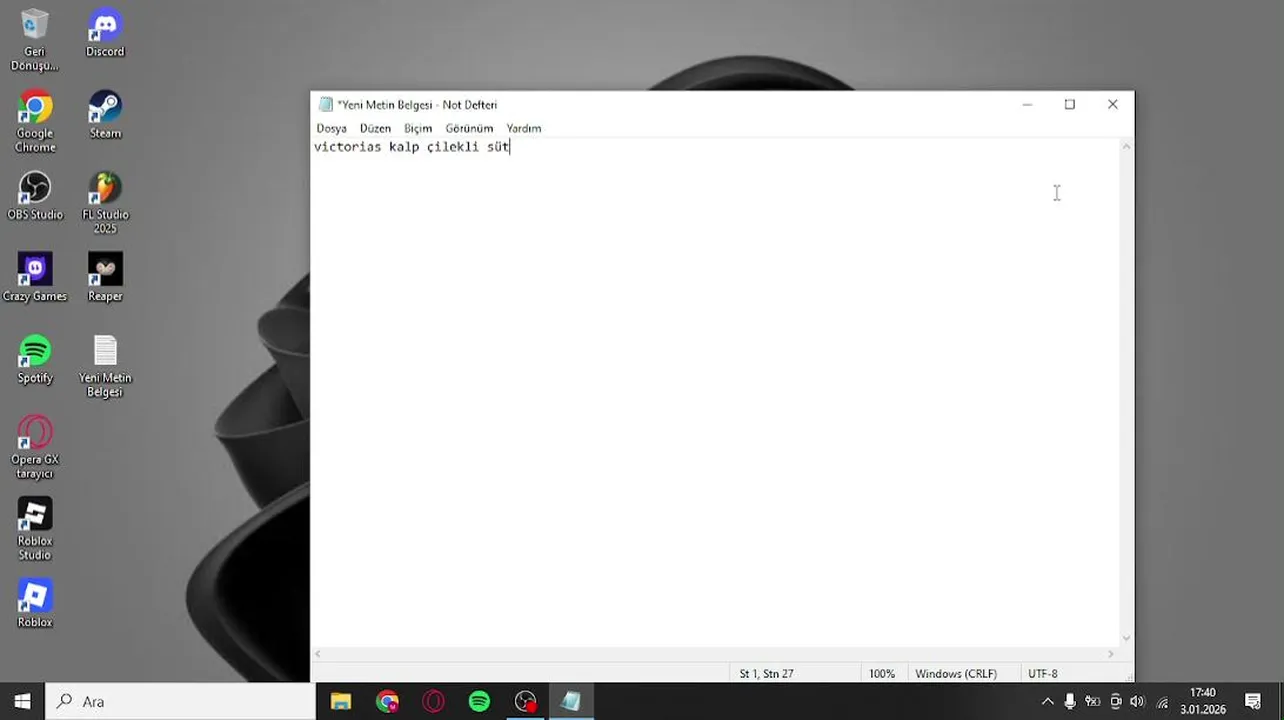Open the Windows Start menu

click(22, 701)
